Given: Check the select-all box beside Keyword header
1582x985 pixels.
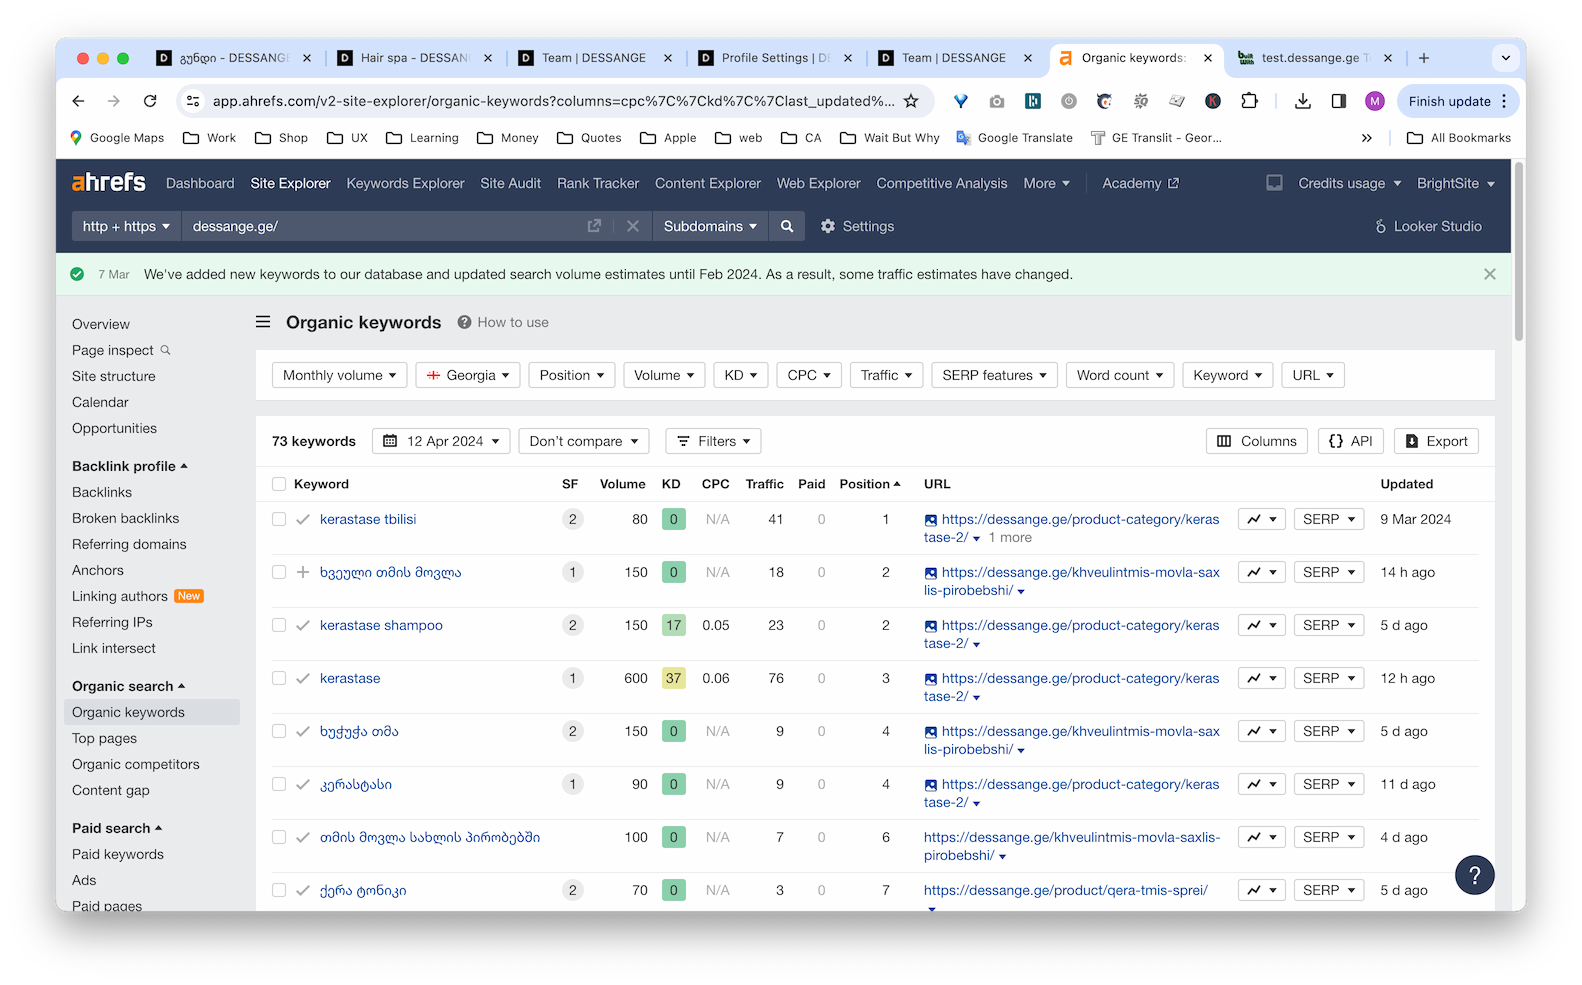Looking at the screenshot, I should click(x=279, y=484).
